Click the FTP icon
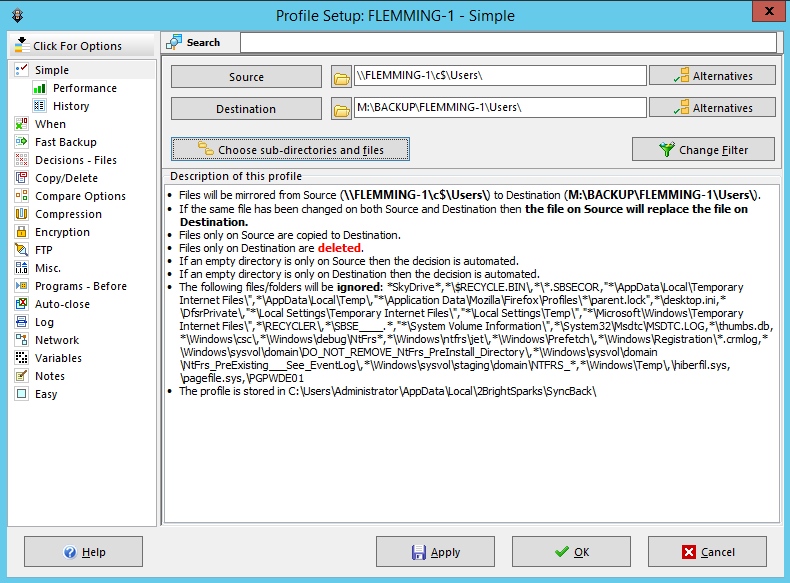 22,250
